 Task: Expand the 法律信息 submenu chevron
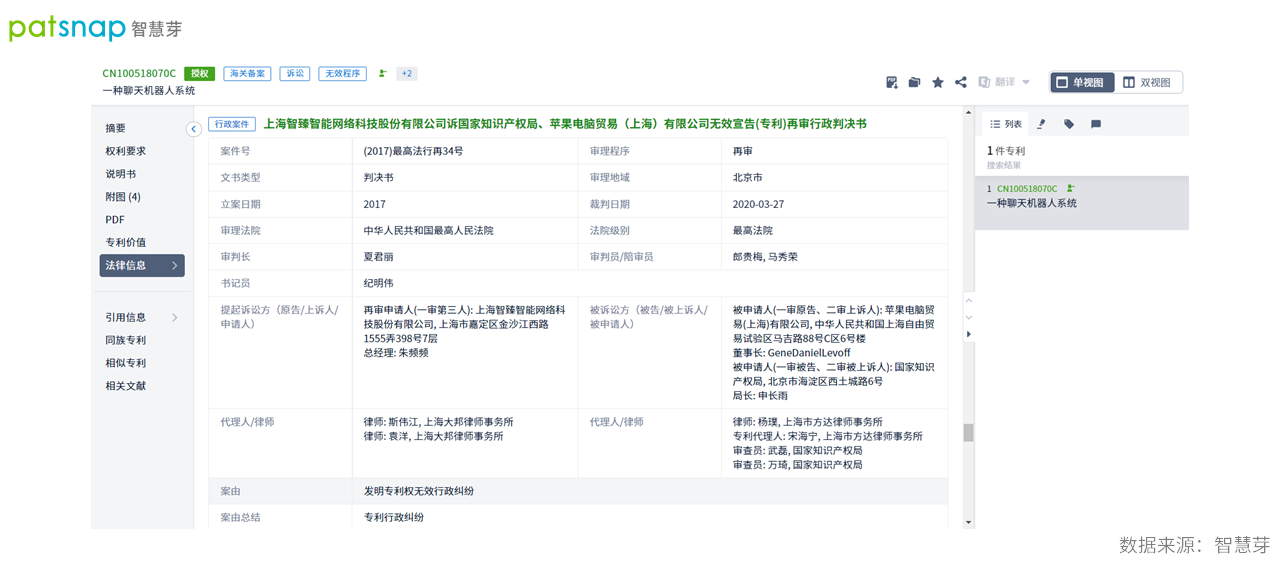174,266
